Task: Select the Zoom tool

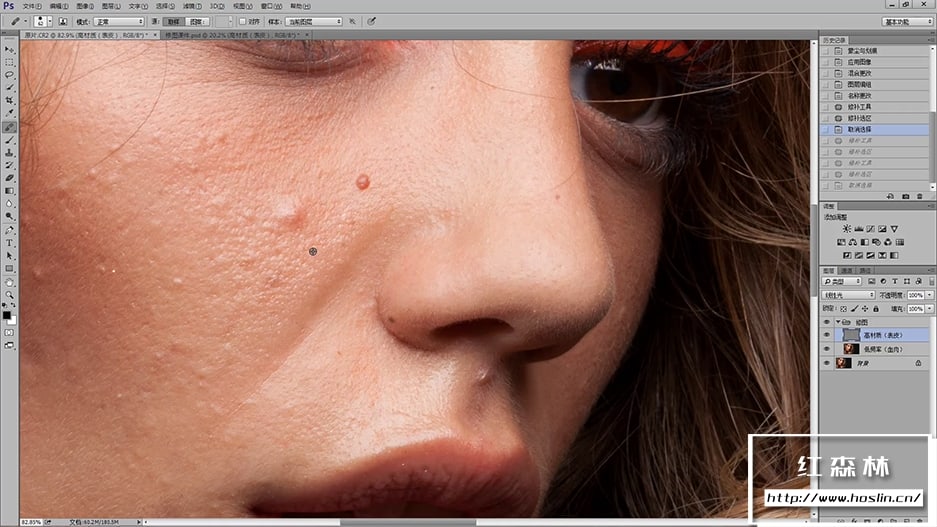Action: pyautogui.click(x=9, y=295)
